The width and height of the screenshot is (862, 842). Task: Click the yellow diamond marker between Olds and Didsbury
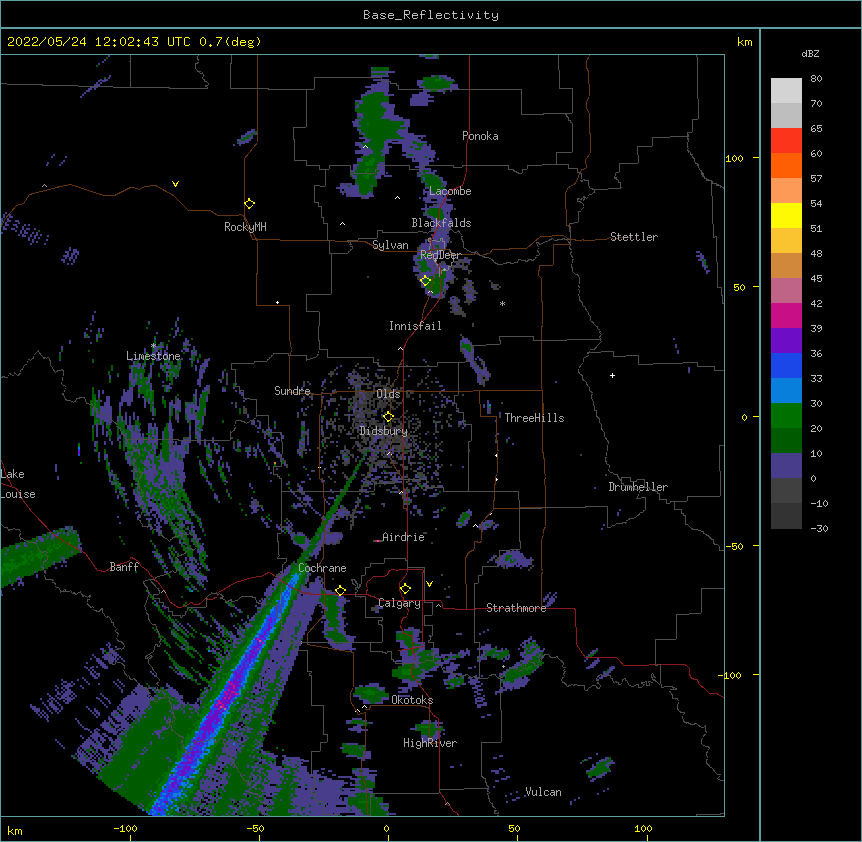click(388, 416)
